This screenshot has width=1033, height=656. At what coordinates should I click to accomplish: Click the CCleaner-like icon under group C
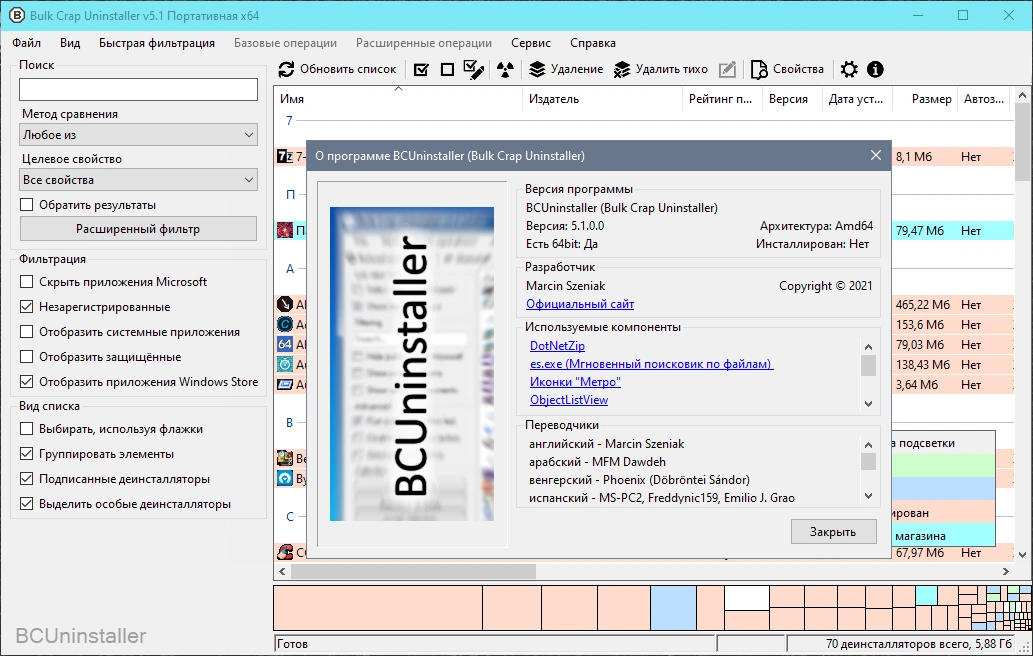pos(285,552)
